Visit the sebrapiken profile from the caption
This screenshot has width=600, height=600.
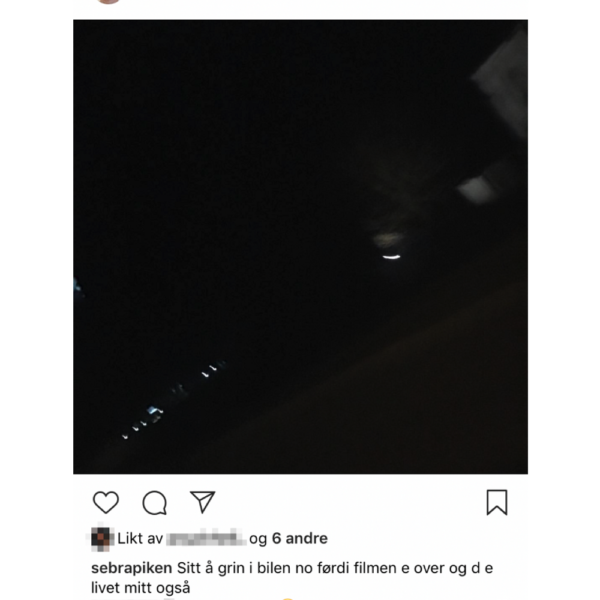(x=131, y=568)
